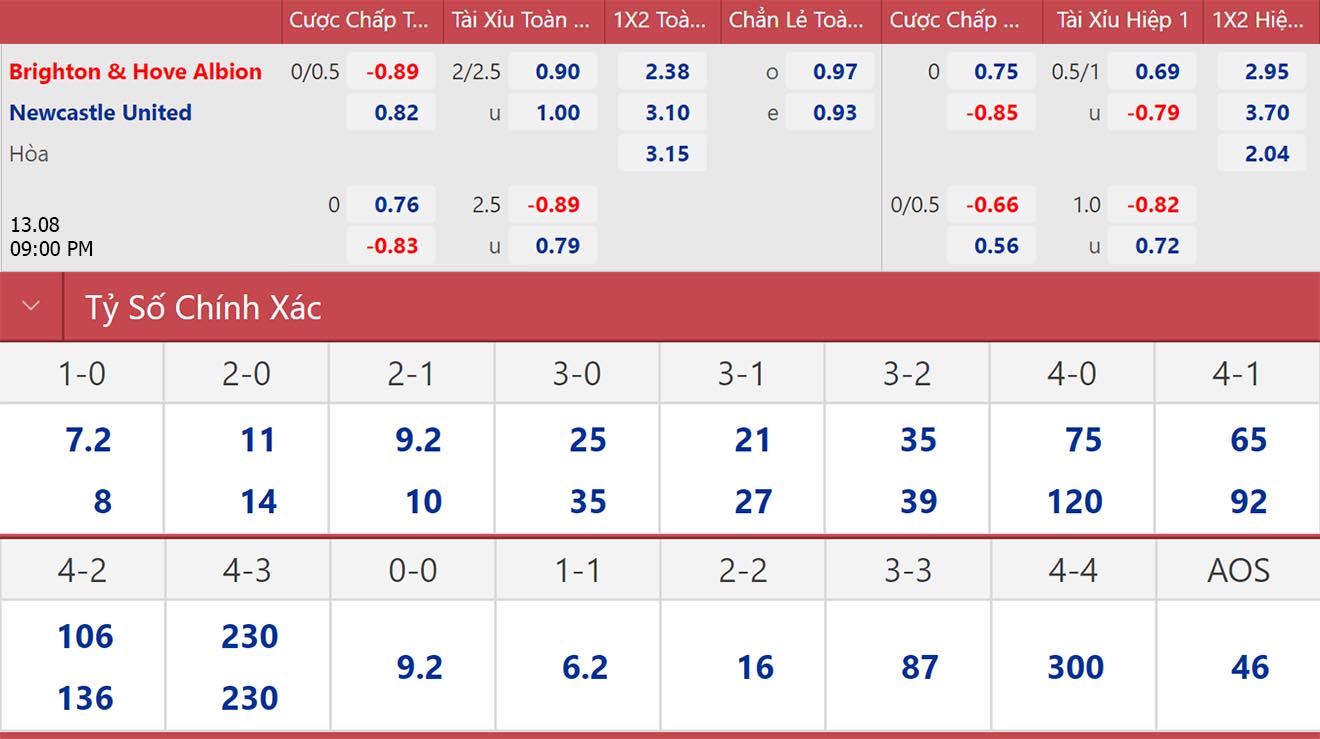Select the odd (o) odds 0.97
This screenshot has width=1320, height=739.
tap(830, 72)
